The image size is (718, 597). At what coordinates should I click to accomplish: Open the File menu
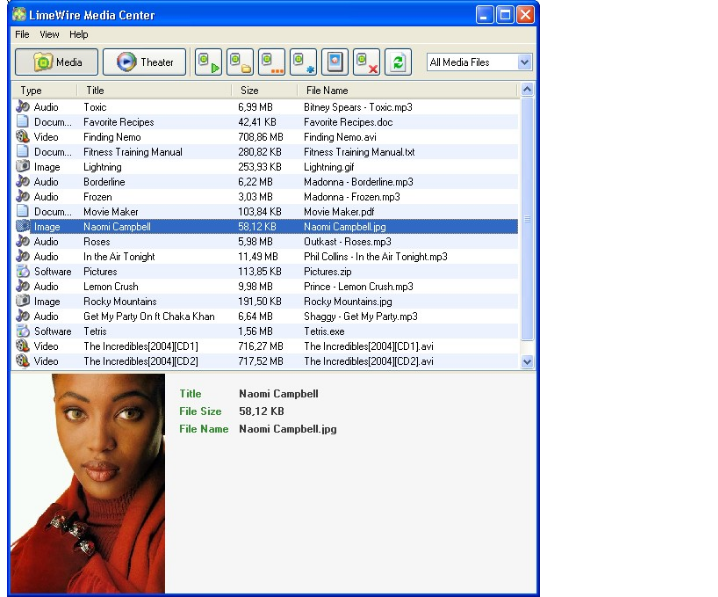point(22,34)
